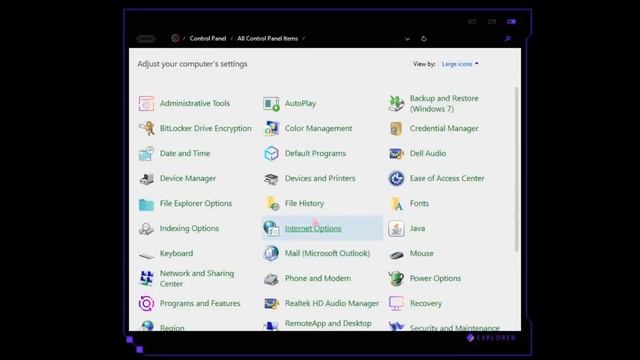Open the Programs and Features link
Screen dimensions: 640x360
pos(200,303)
